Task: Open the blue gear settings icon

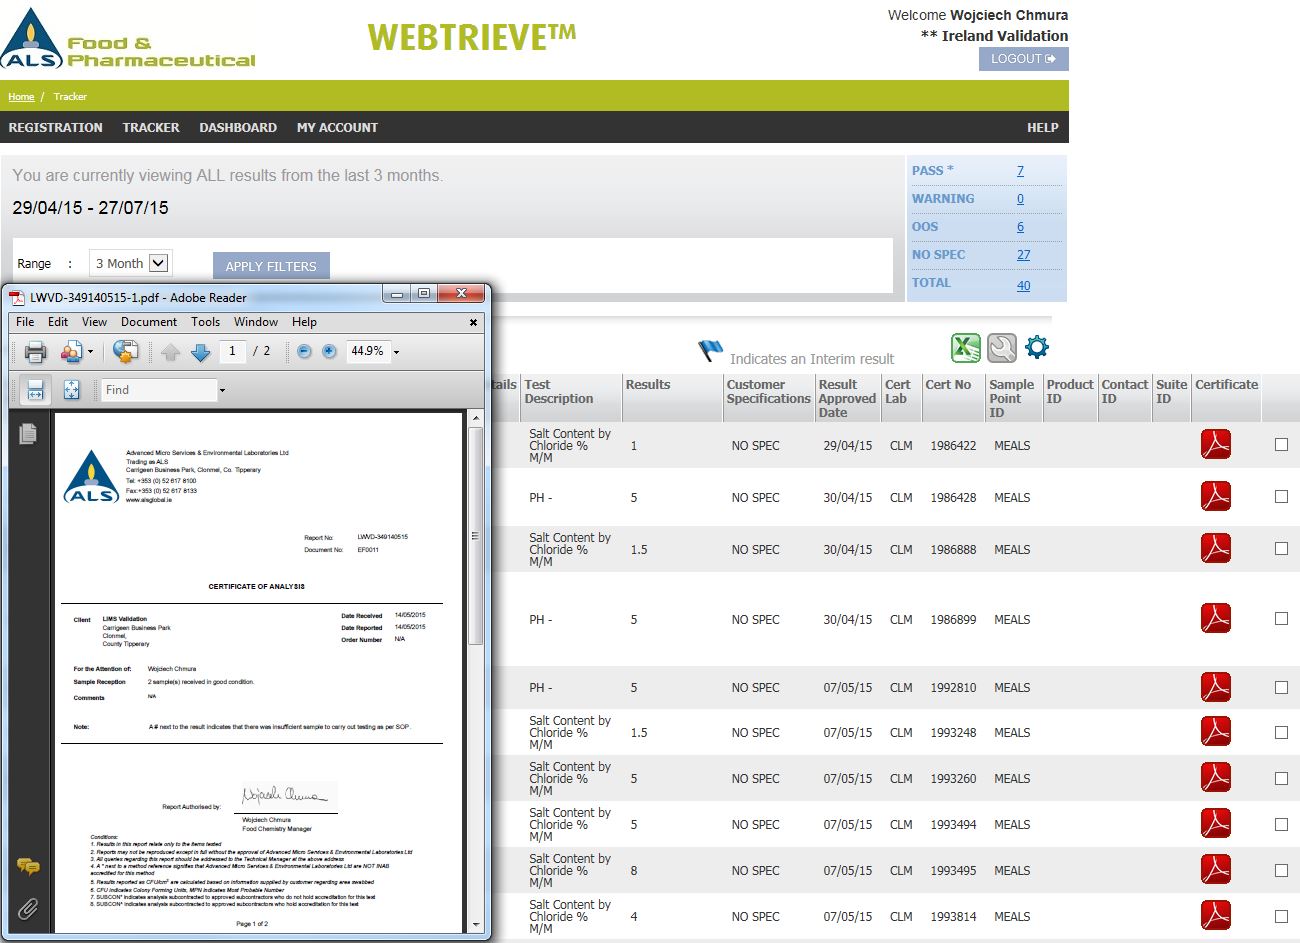Action: (x=1037, y=348)
